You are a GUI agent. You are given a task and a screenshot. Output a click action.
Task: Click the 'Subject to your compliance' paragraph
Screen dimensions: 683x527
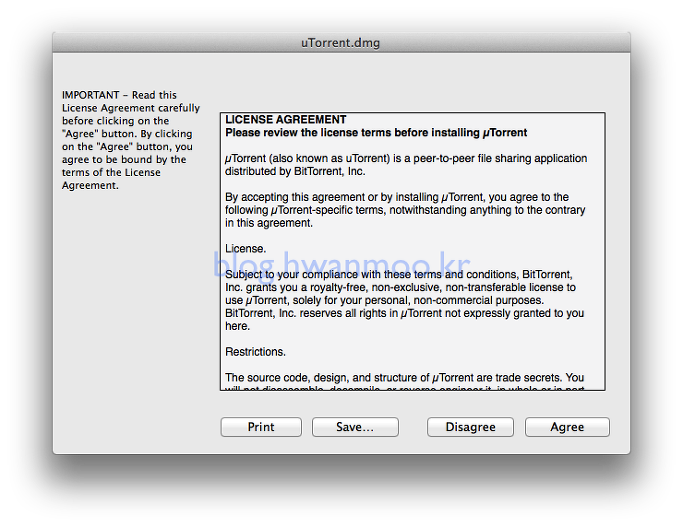pos(405,300)
